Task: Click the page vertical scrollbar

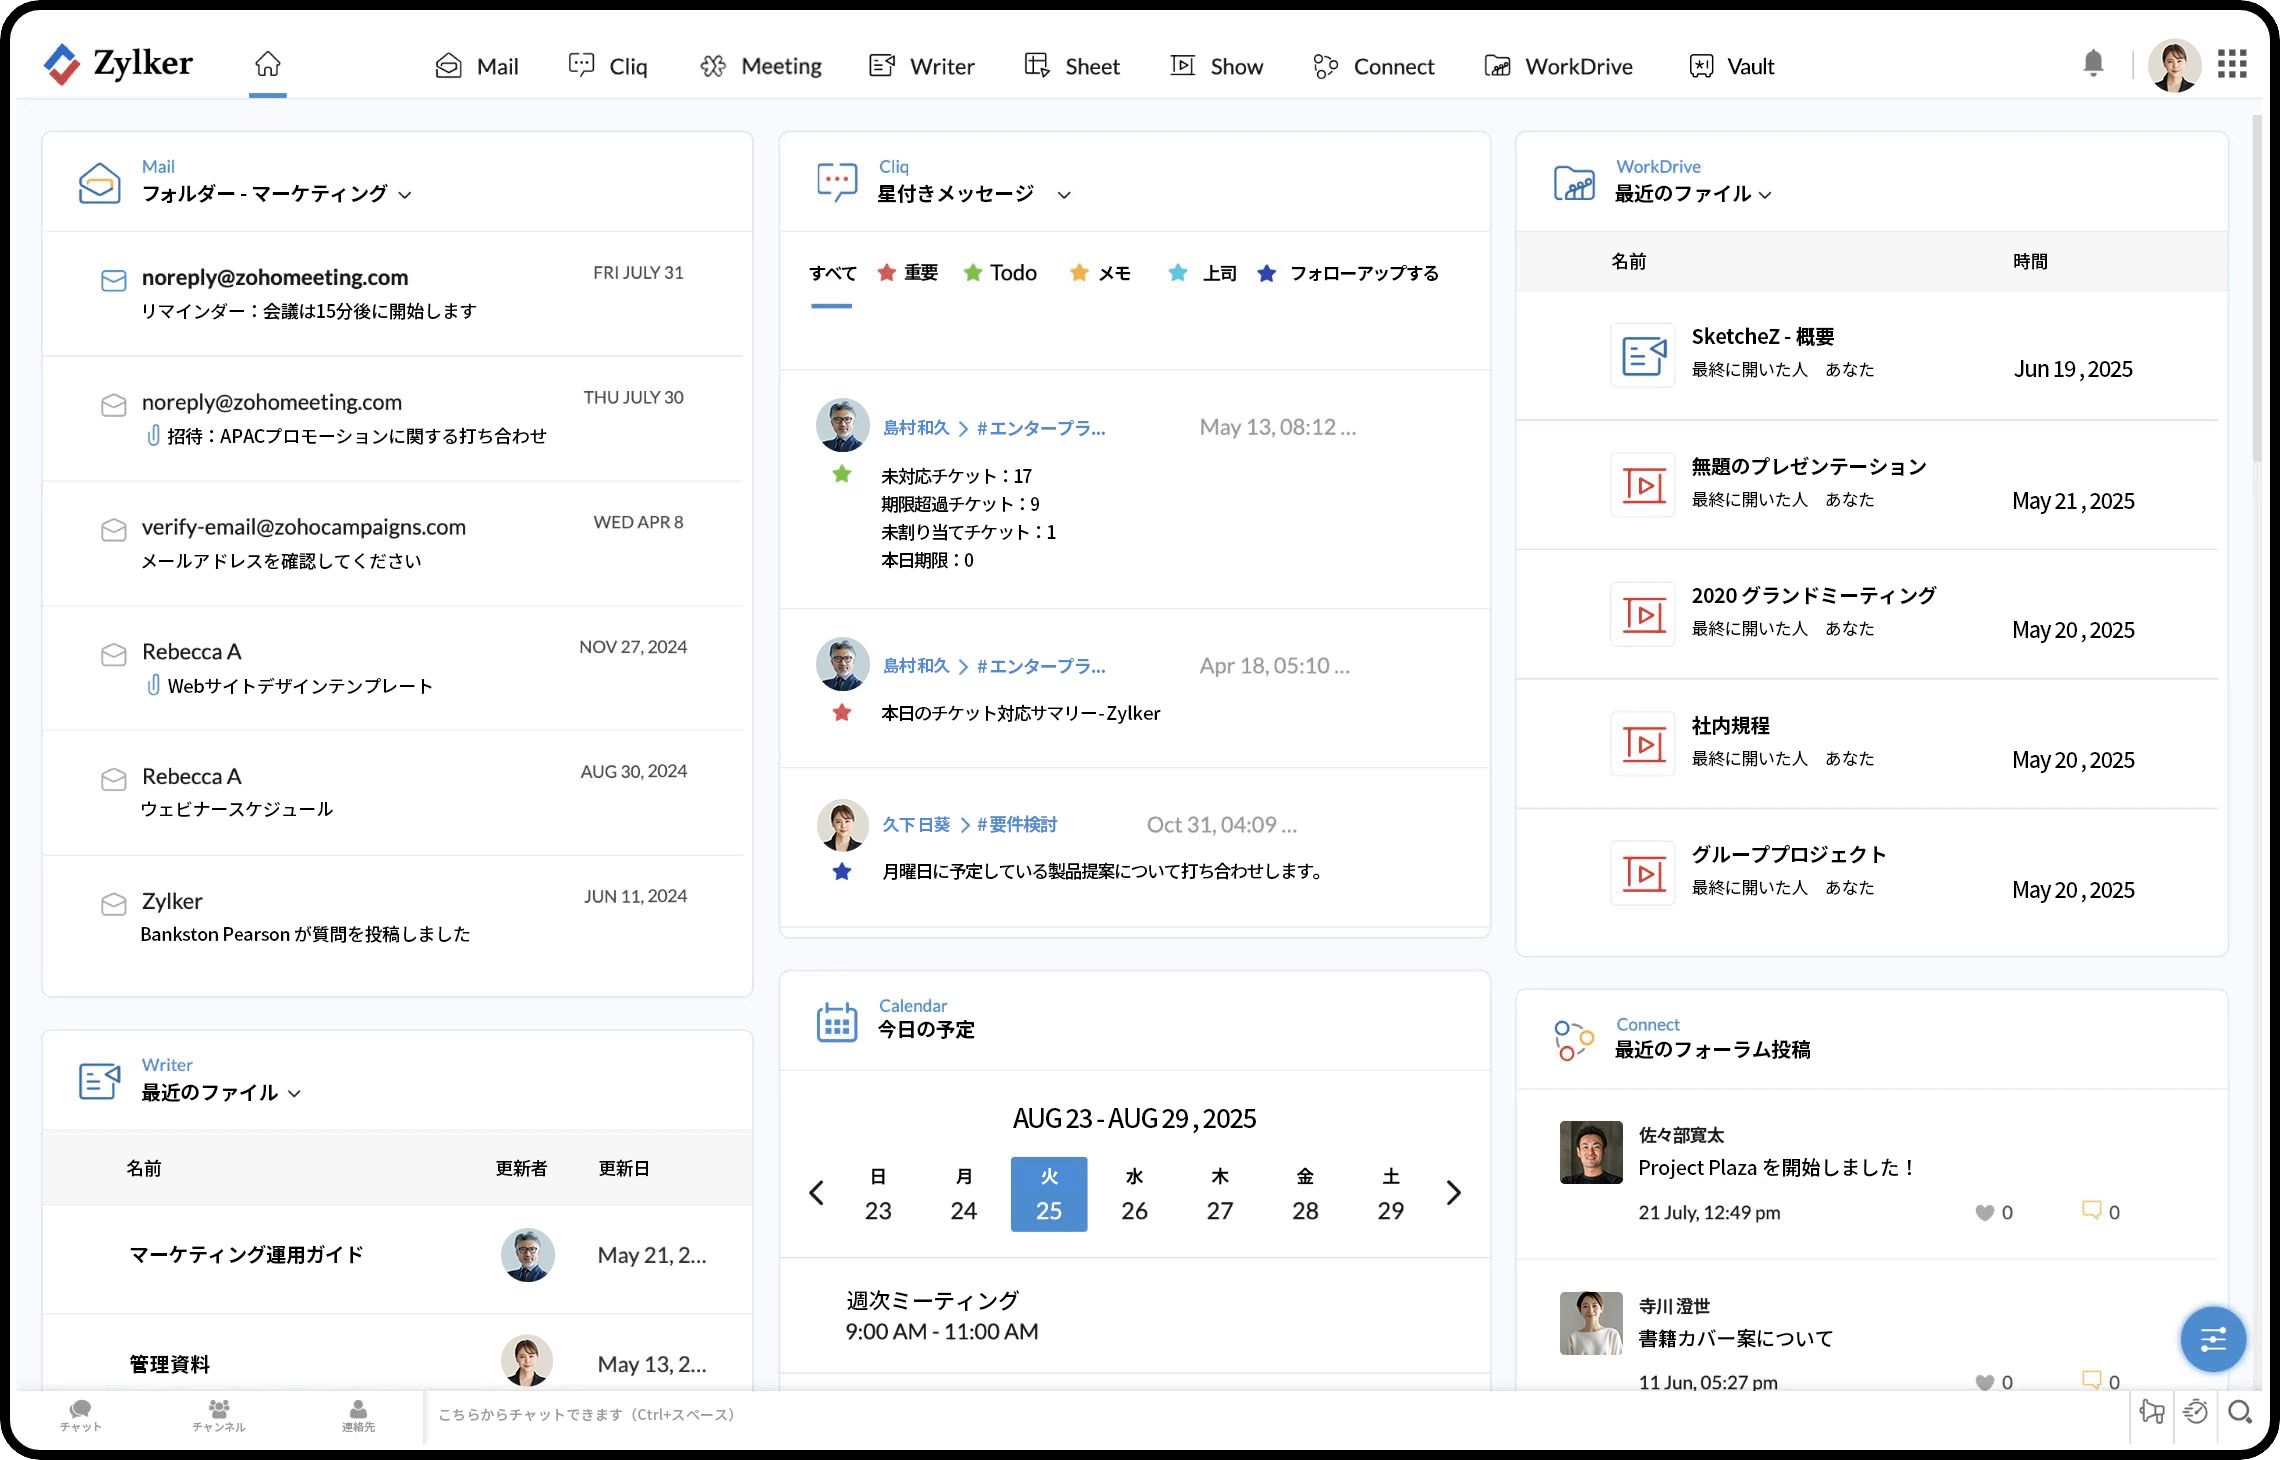Action: pos(2256,290)
